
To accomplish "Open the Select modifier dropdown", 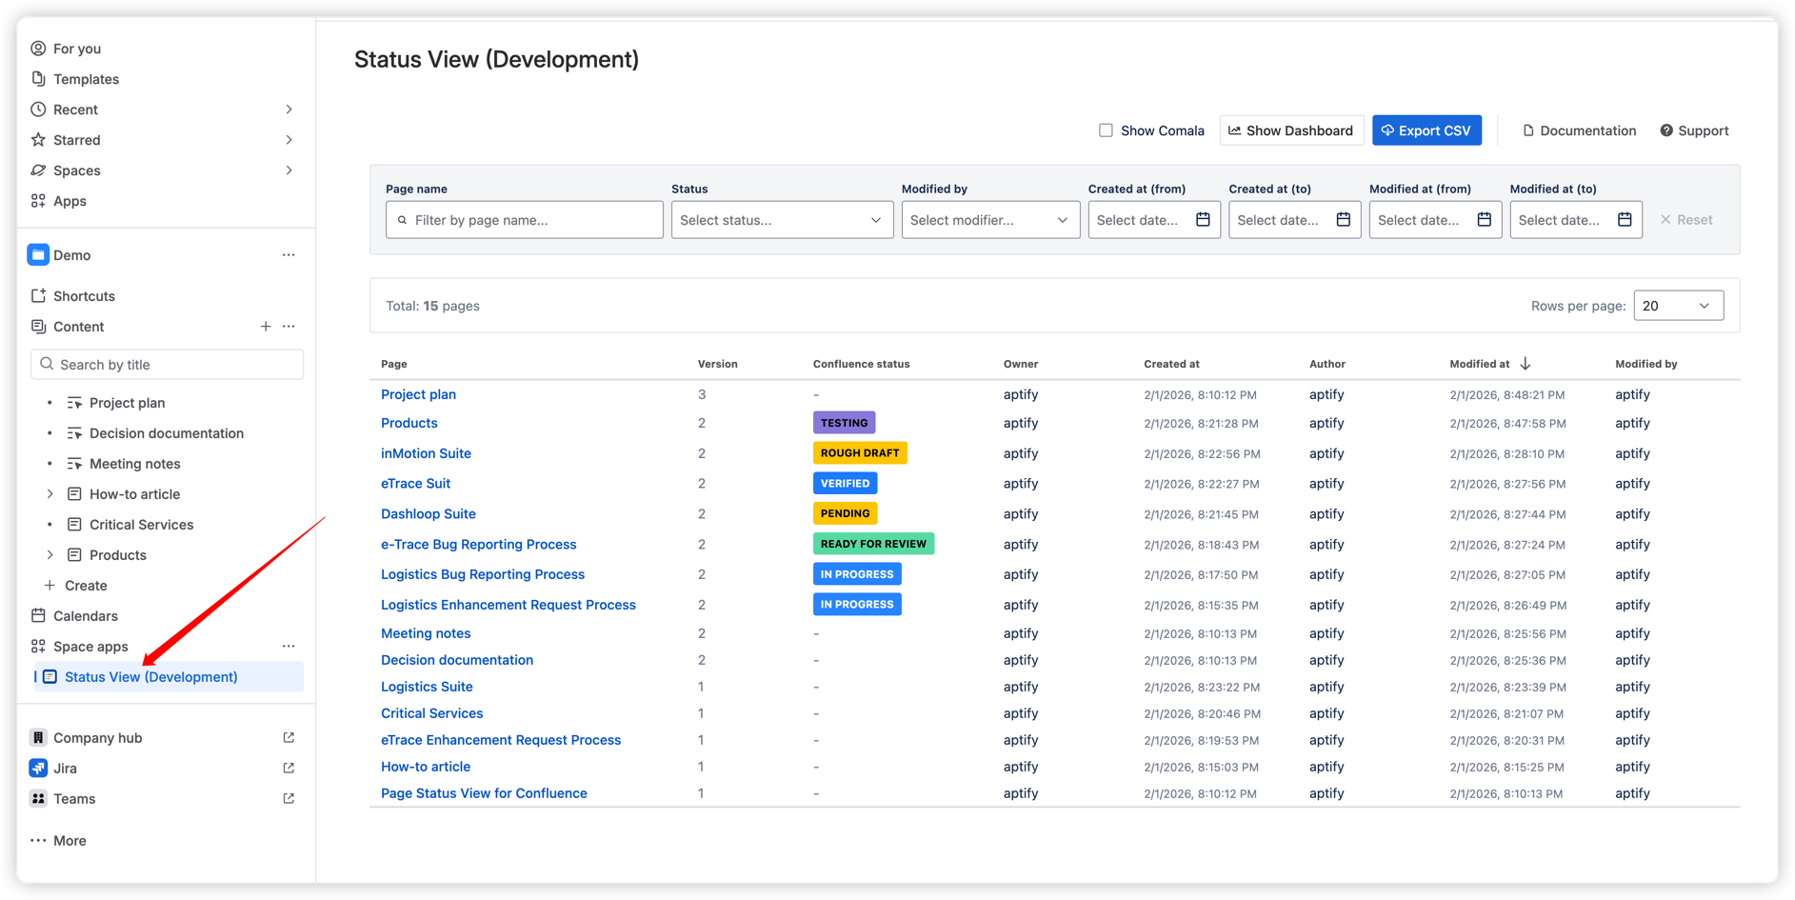I will coord(989,220).
